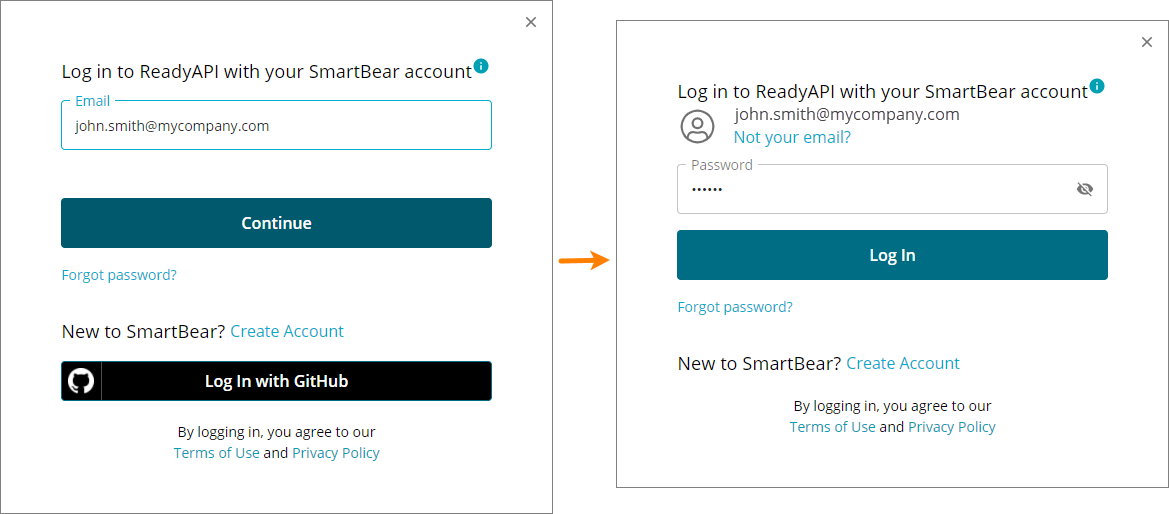Click the GitHub logo icon
The image size is (1169, 514).
point(81,381)
